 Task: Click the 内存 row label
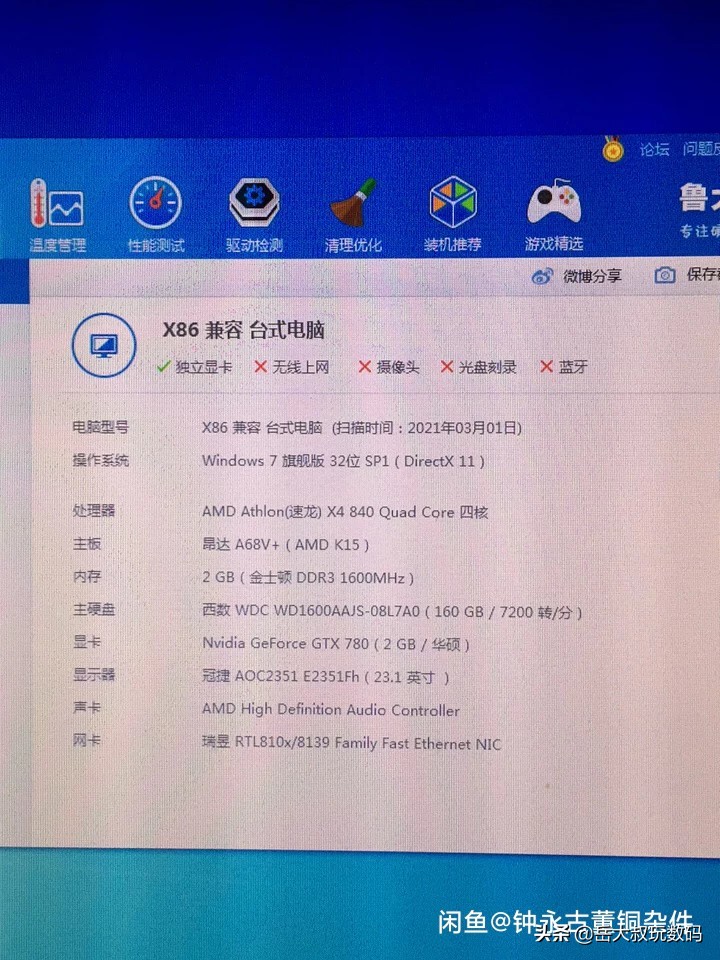coord(87,576)
